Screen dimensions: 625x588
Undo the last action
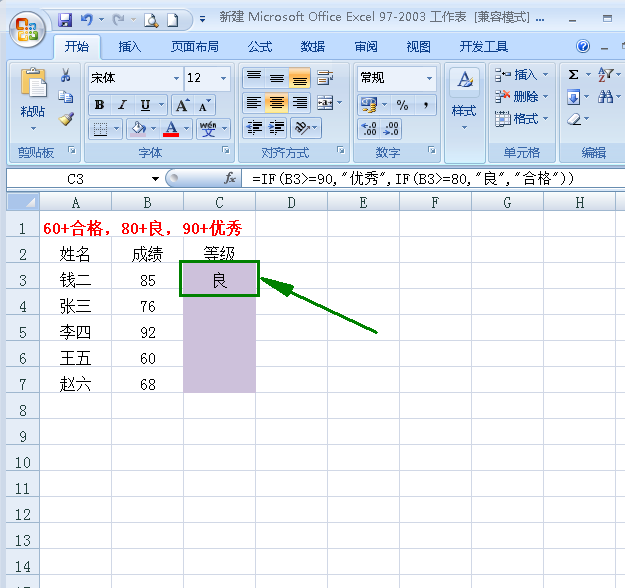pyautogui.click(x=86, y=19)
